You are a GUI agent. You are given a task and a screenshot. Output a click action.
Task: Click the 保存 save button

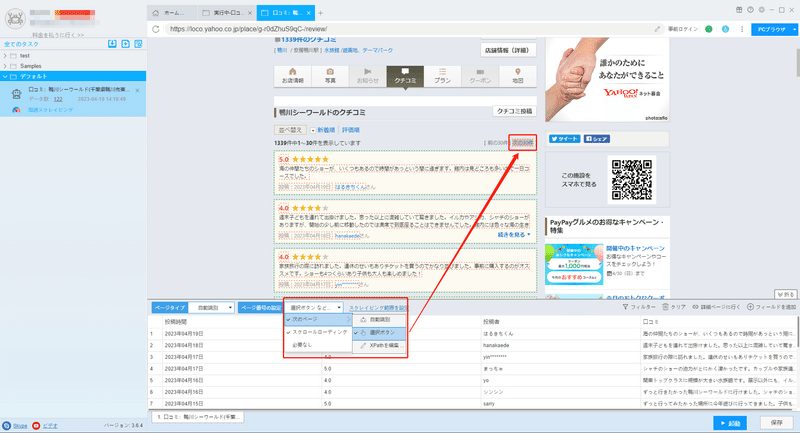[x=777, y=423]
